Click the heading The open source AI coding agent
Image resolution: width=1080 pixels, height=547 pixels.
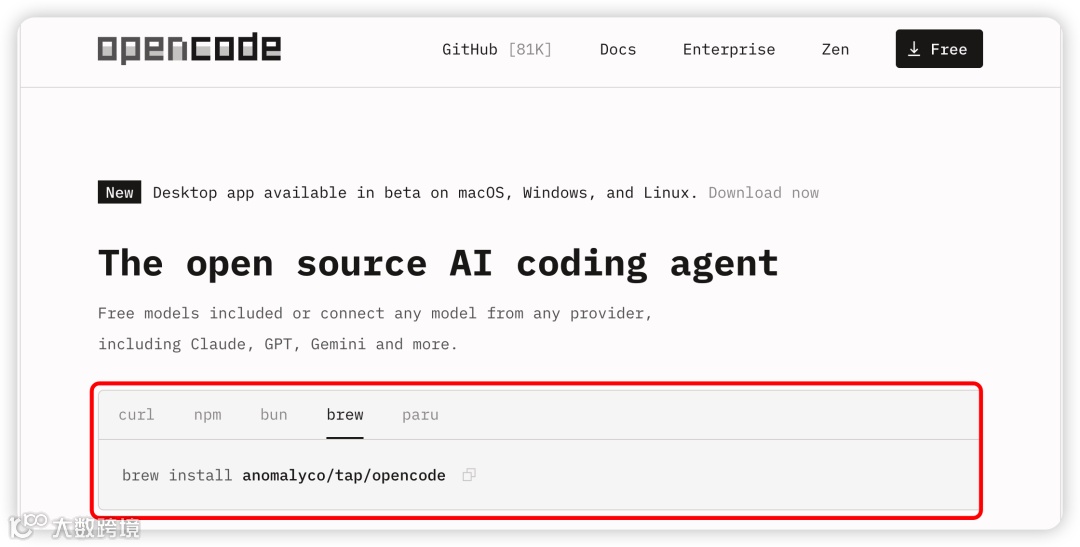point(438,263)
